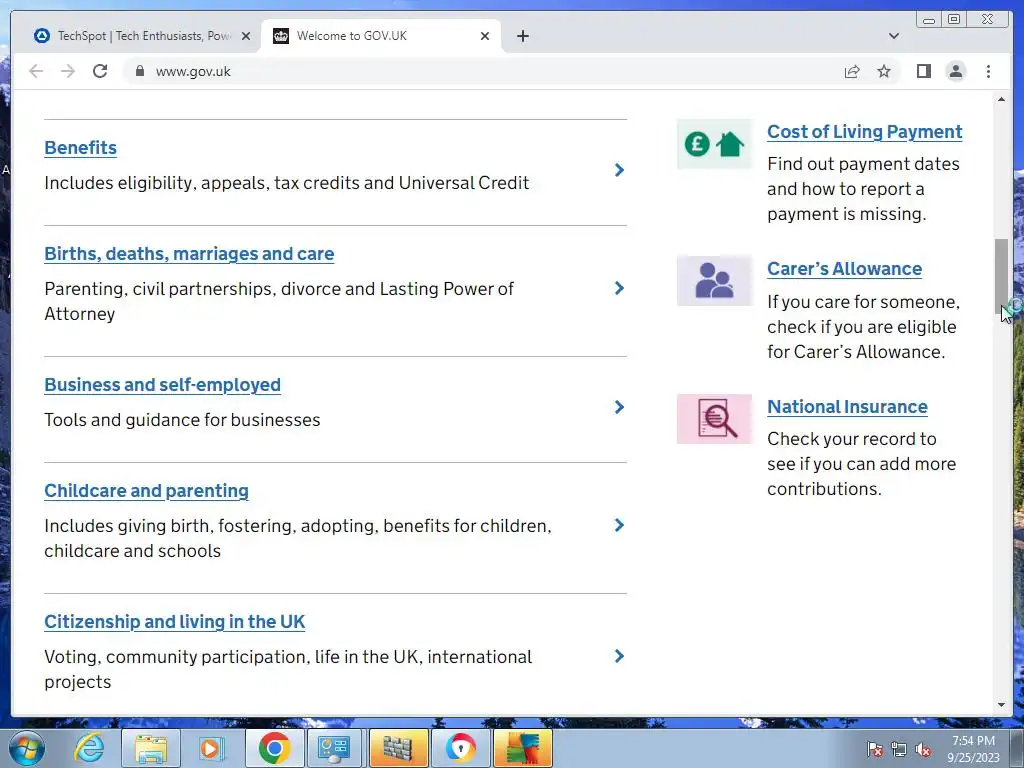This screenshot has height=768, width=1024.
Task: Click chevron beside Births, deaths, marriages row
Action: pyautogui.click(x=619, y=288)
